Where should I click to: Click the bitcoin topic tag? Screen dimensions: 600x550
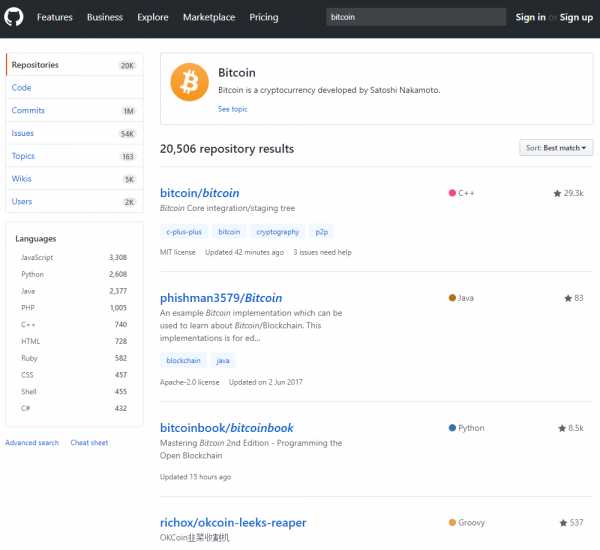point(229,232)
